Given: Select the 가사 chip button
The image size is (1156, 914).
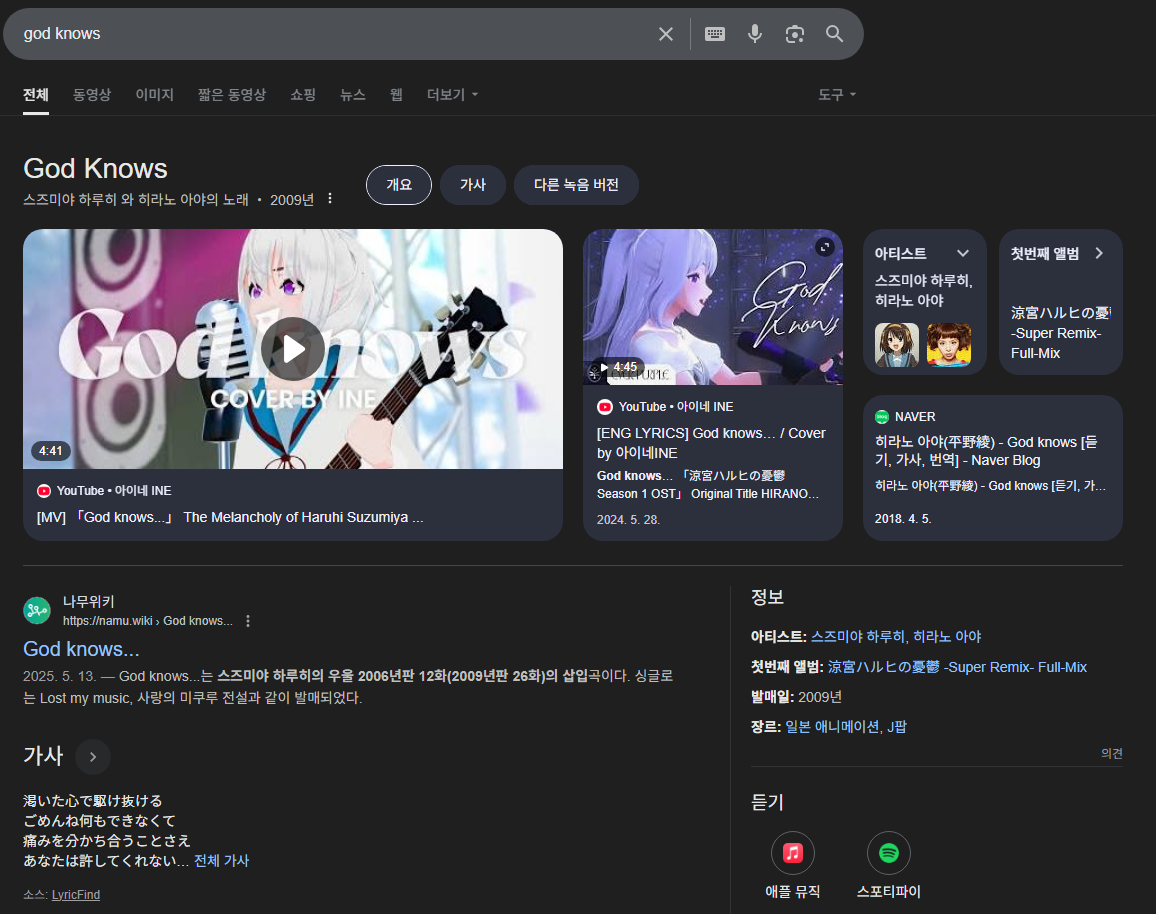Looking at the screenshot, I should pyautogui.click(x=473, y=185).
